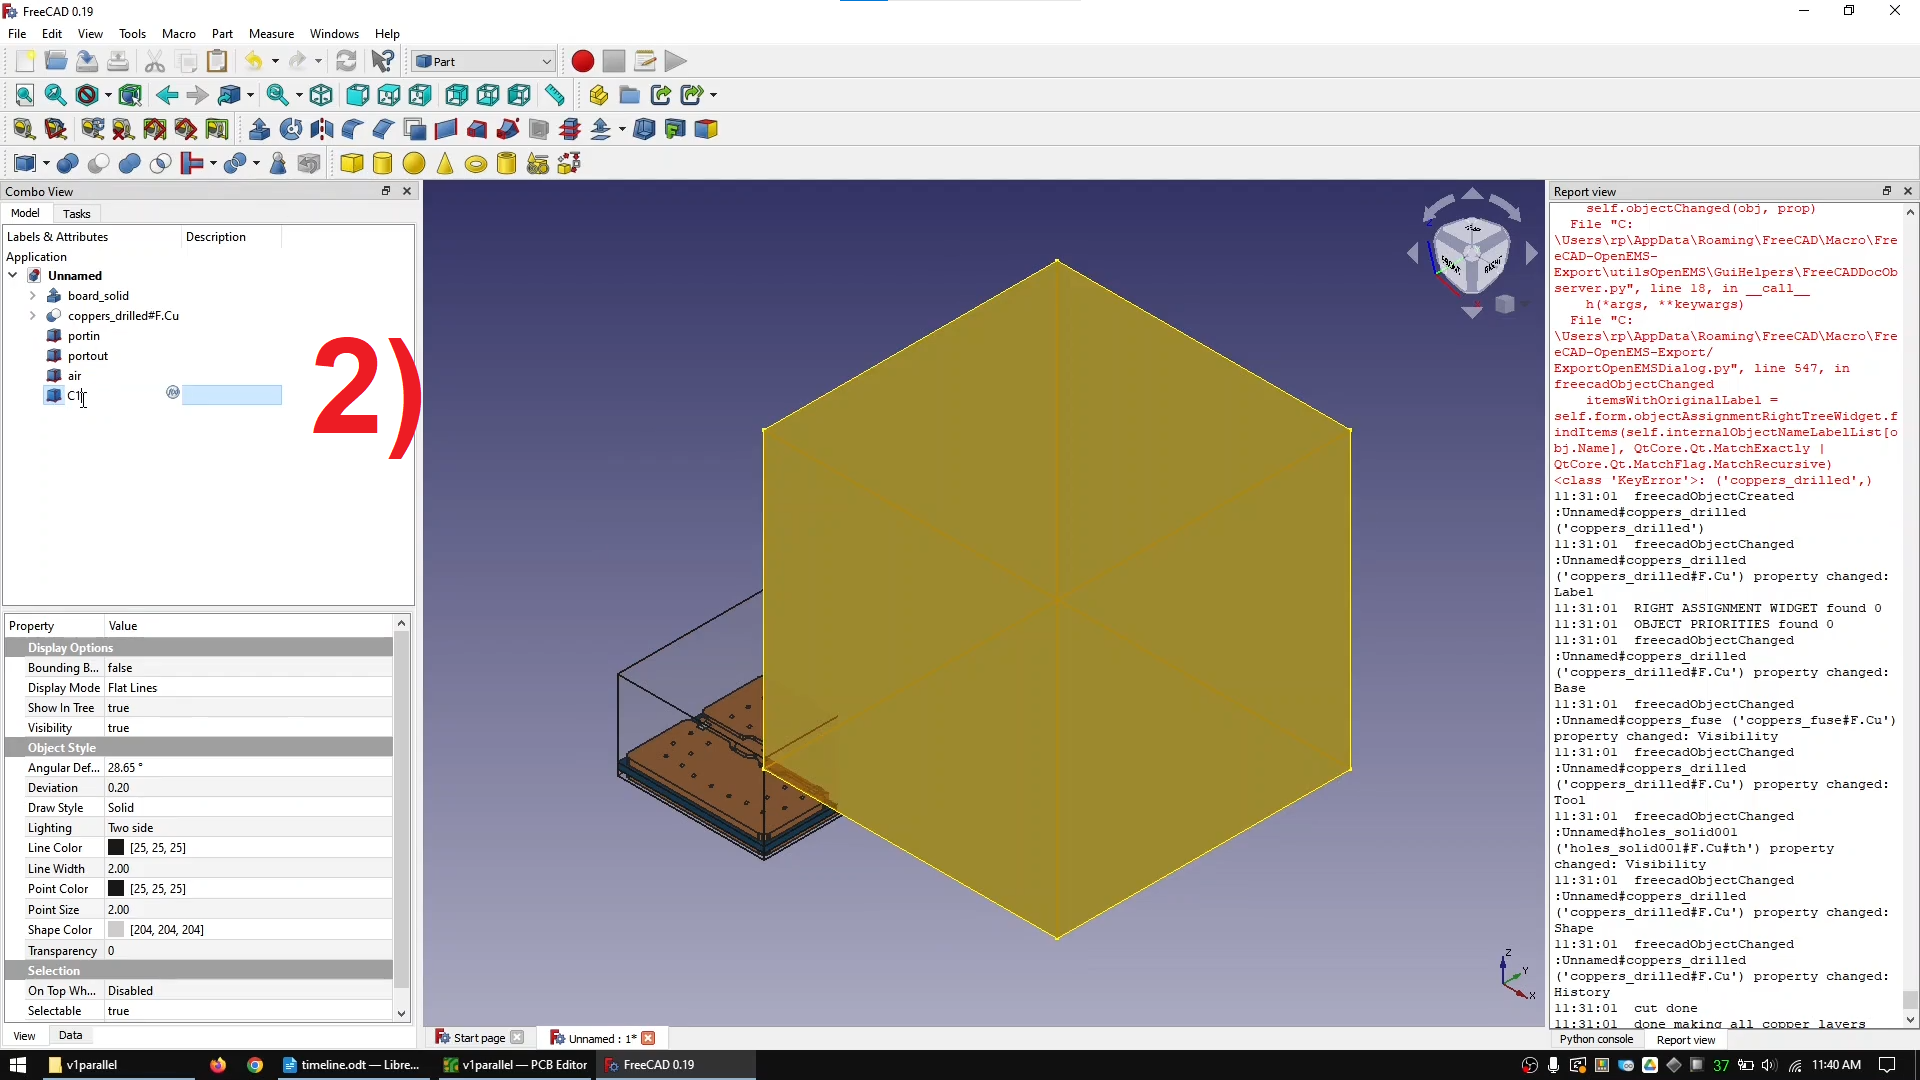This screenshot has width=1920, height=1080.
Task: Open the draw style dropdown arrow
Action: 108,95
